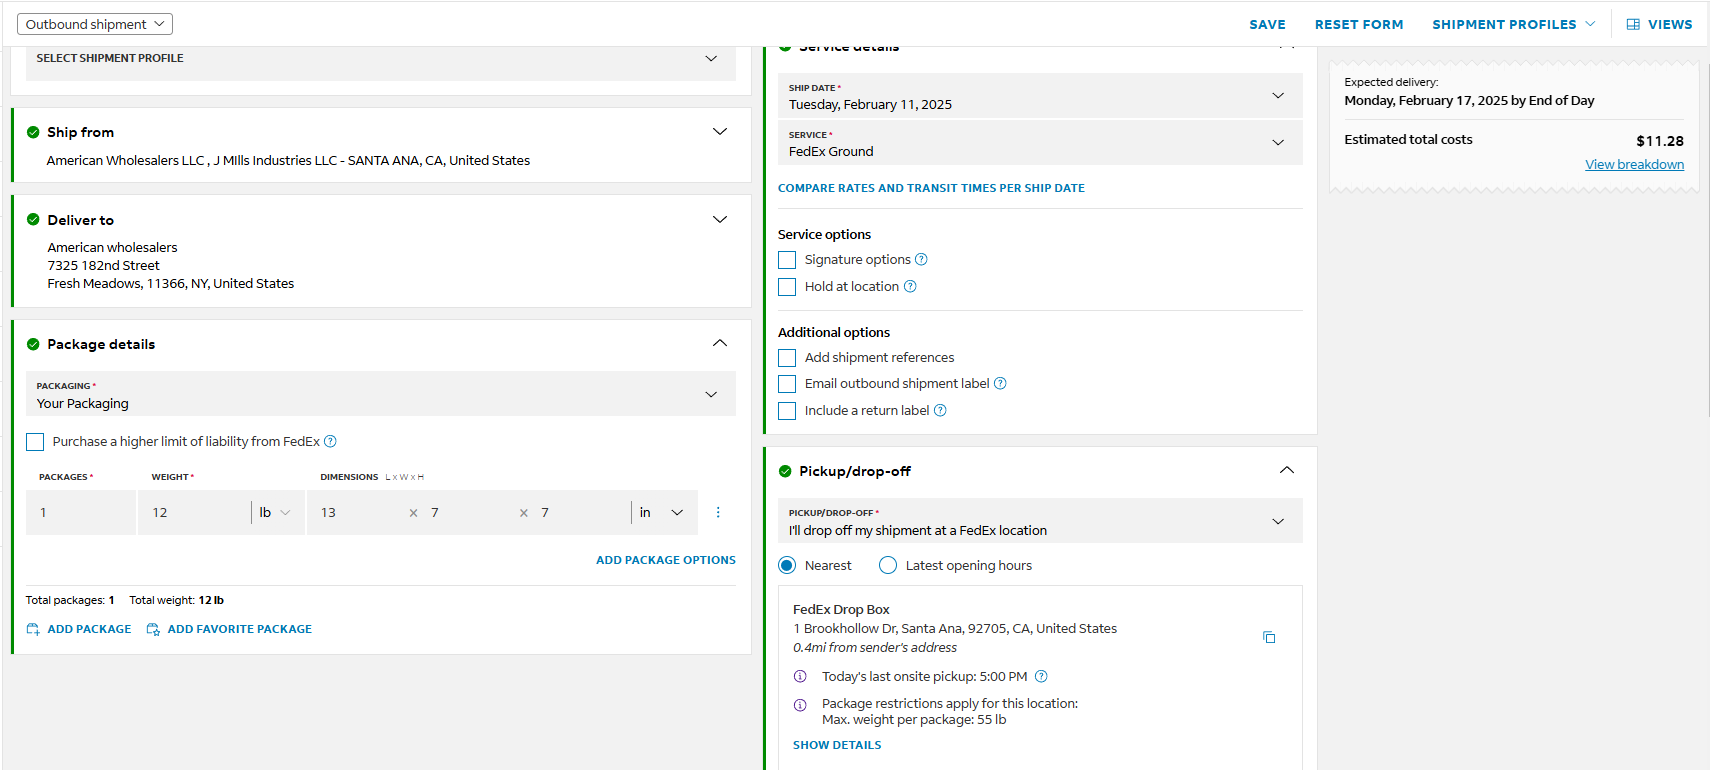
Task: Open package row three-dot options menu
Action: click(x=718, y=512)
